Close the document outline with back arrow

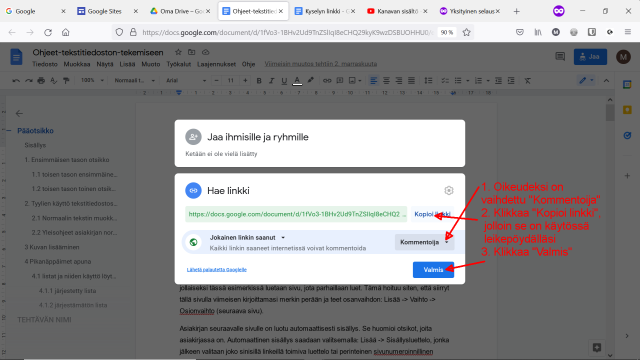[19, 113]
